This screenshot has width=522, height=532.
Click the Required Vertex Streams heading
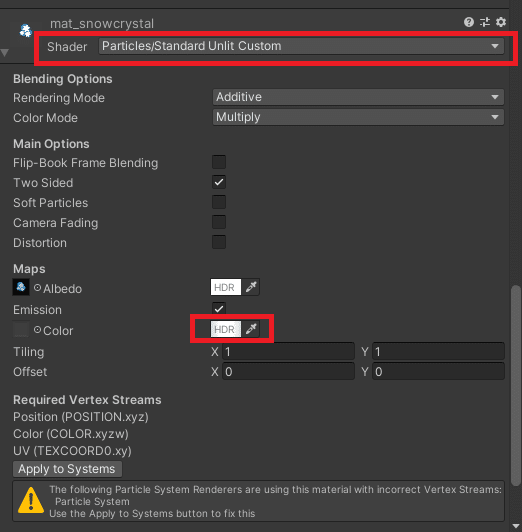point(87,400)
